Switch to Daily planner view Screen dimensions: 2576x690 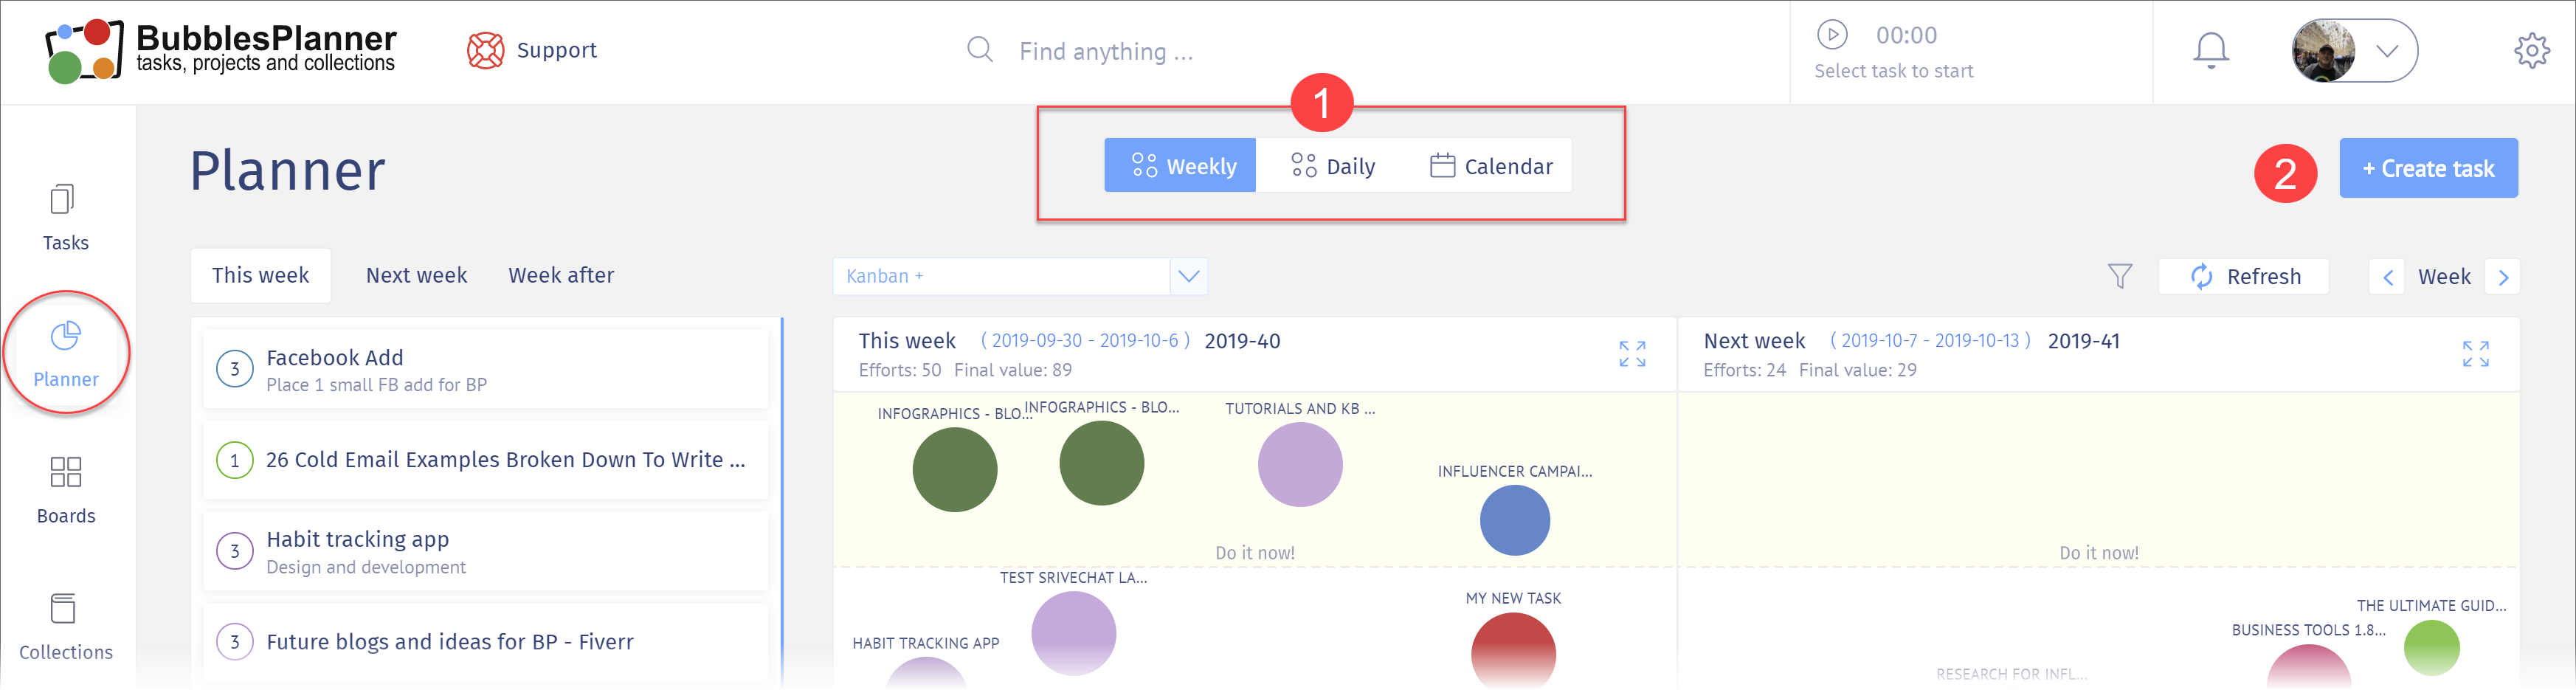tap(1333, 165)
